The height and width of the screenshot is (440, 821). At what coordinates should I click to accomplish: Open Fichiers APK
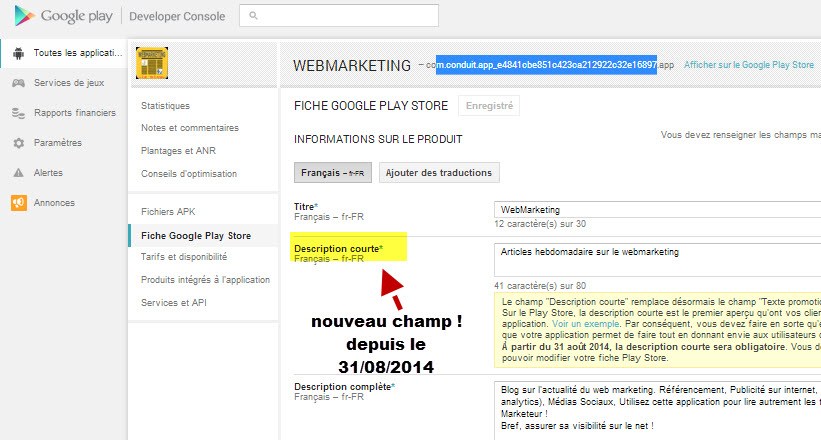168,212
